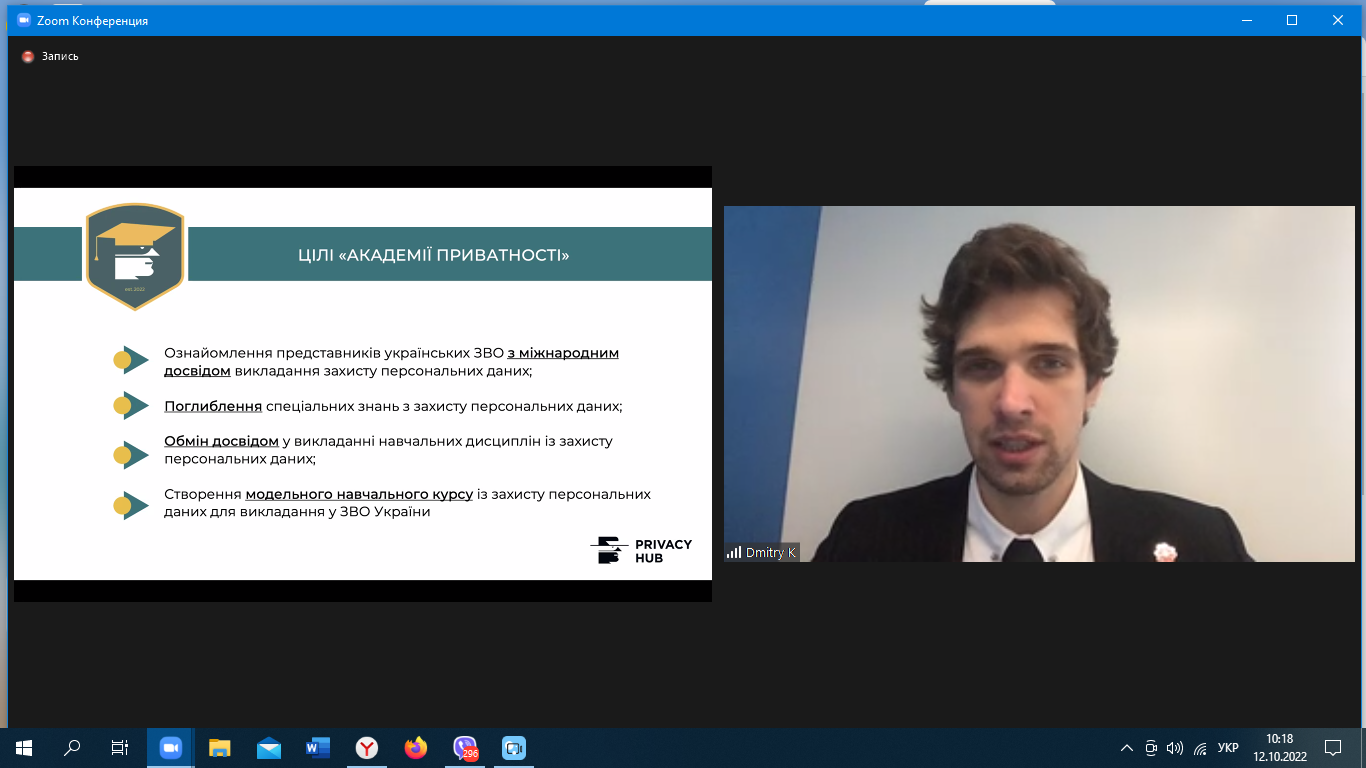The image size is (1366, 768).
Task: Select Dmitry K's video tile
Action: click(1039, 383)
